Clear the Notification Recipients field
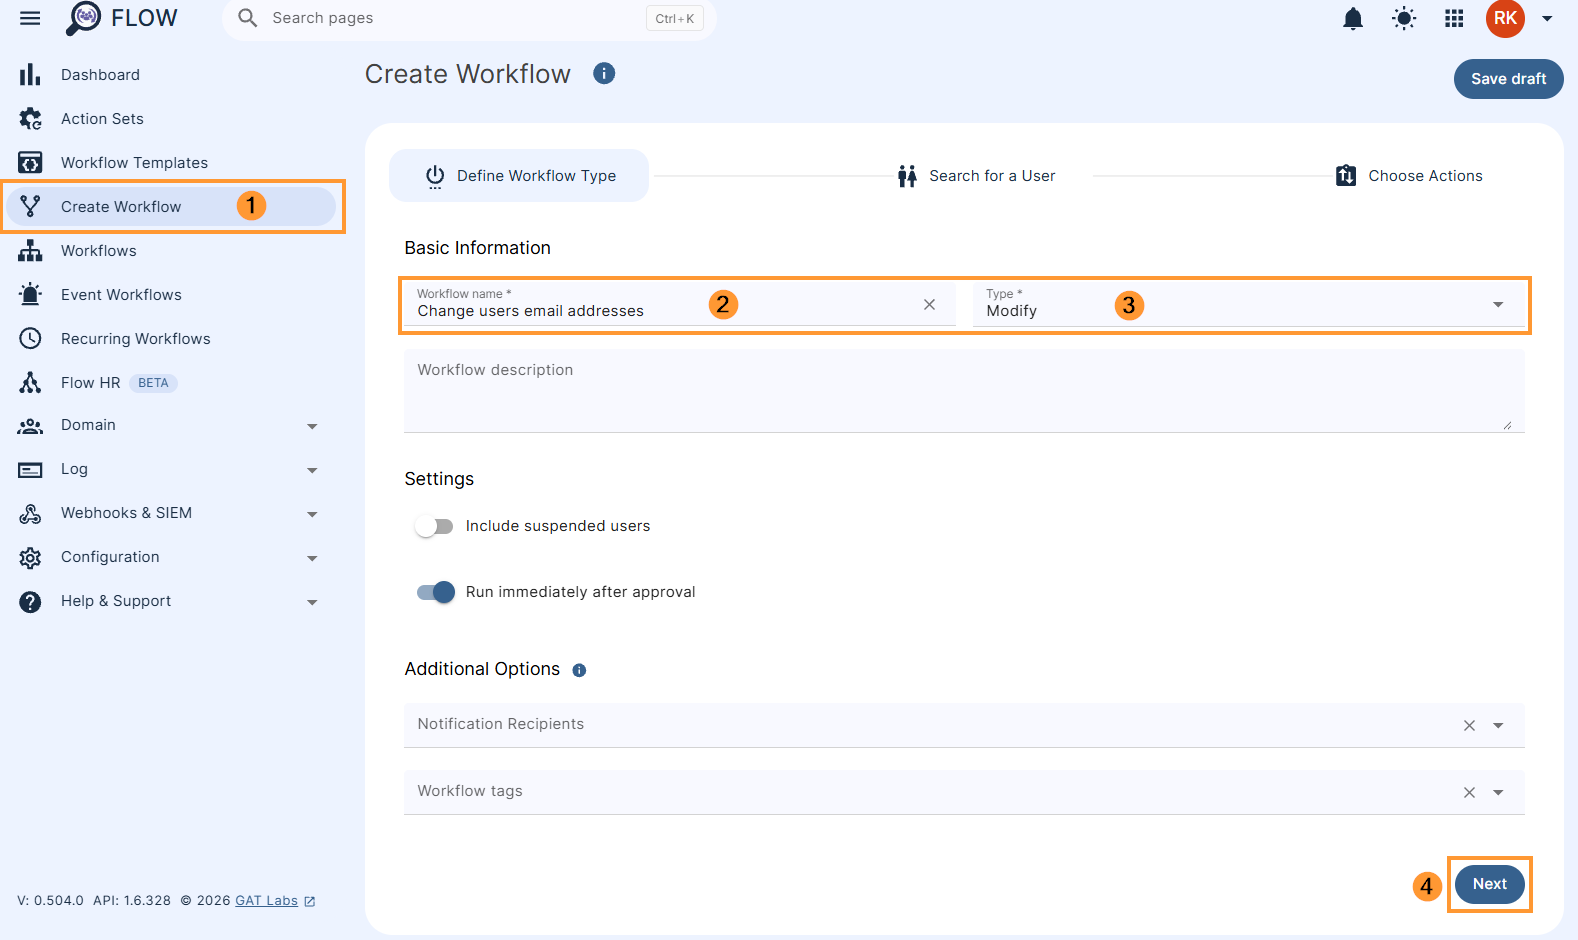The width and height of the screenshot is (1578, 940). pos(1469,726)
